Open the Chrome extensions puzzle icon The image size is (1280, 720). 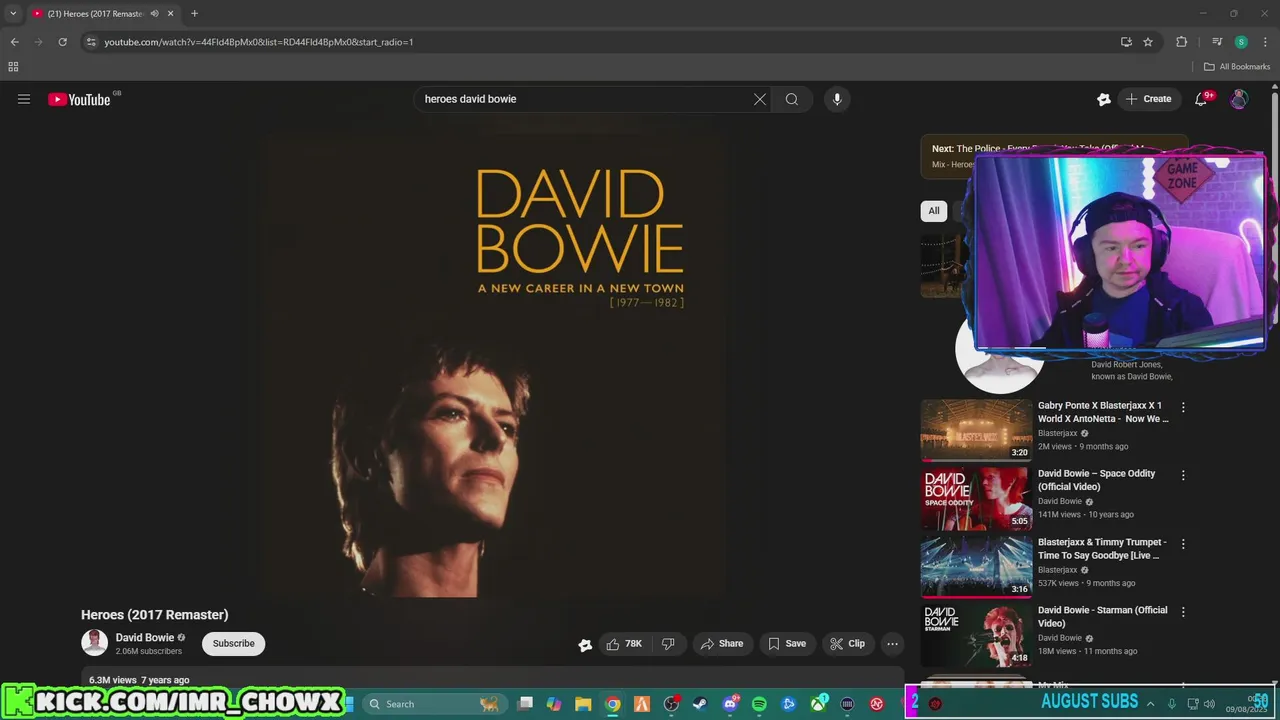pos(1181,42)
